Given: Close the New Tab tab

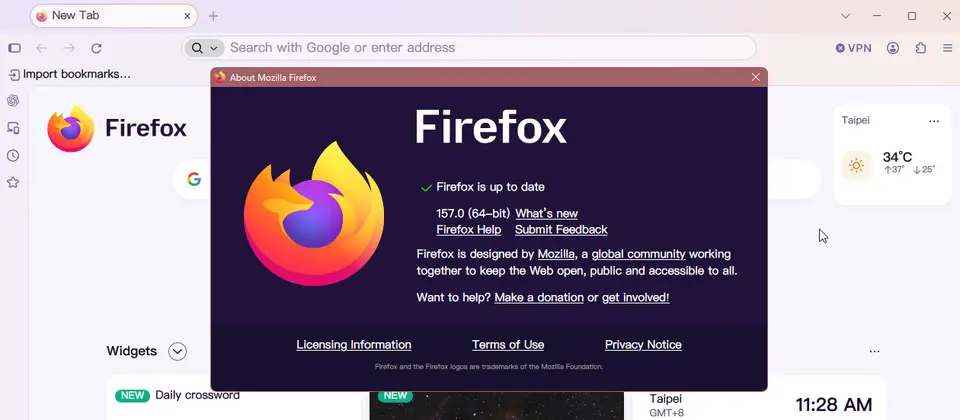Looking at the screenshot, I should click(187, 16).
